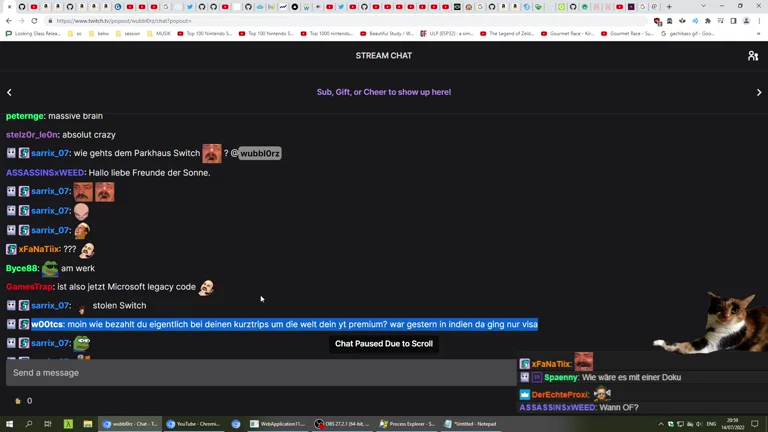Click username stelz0r_le0n
This screenshot has height=432, width=768.
click(32, 135)
